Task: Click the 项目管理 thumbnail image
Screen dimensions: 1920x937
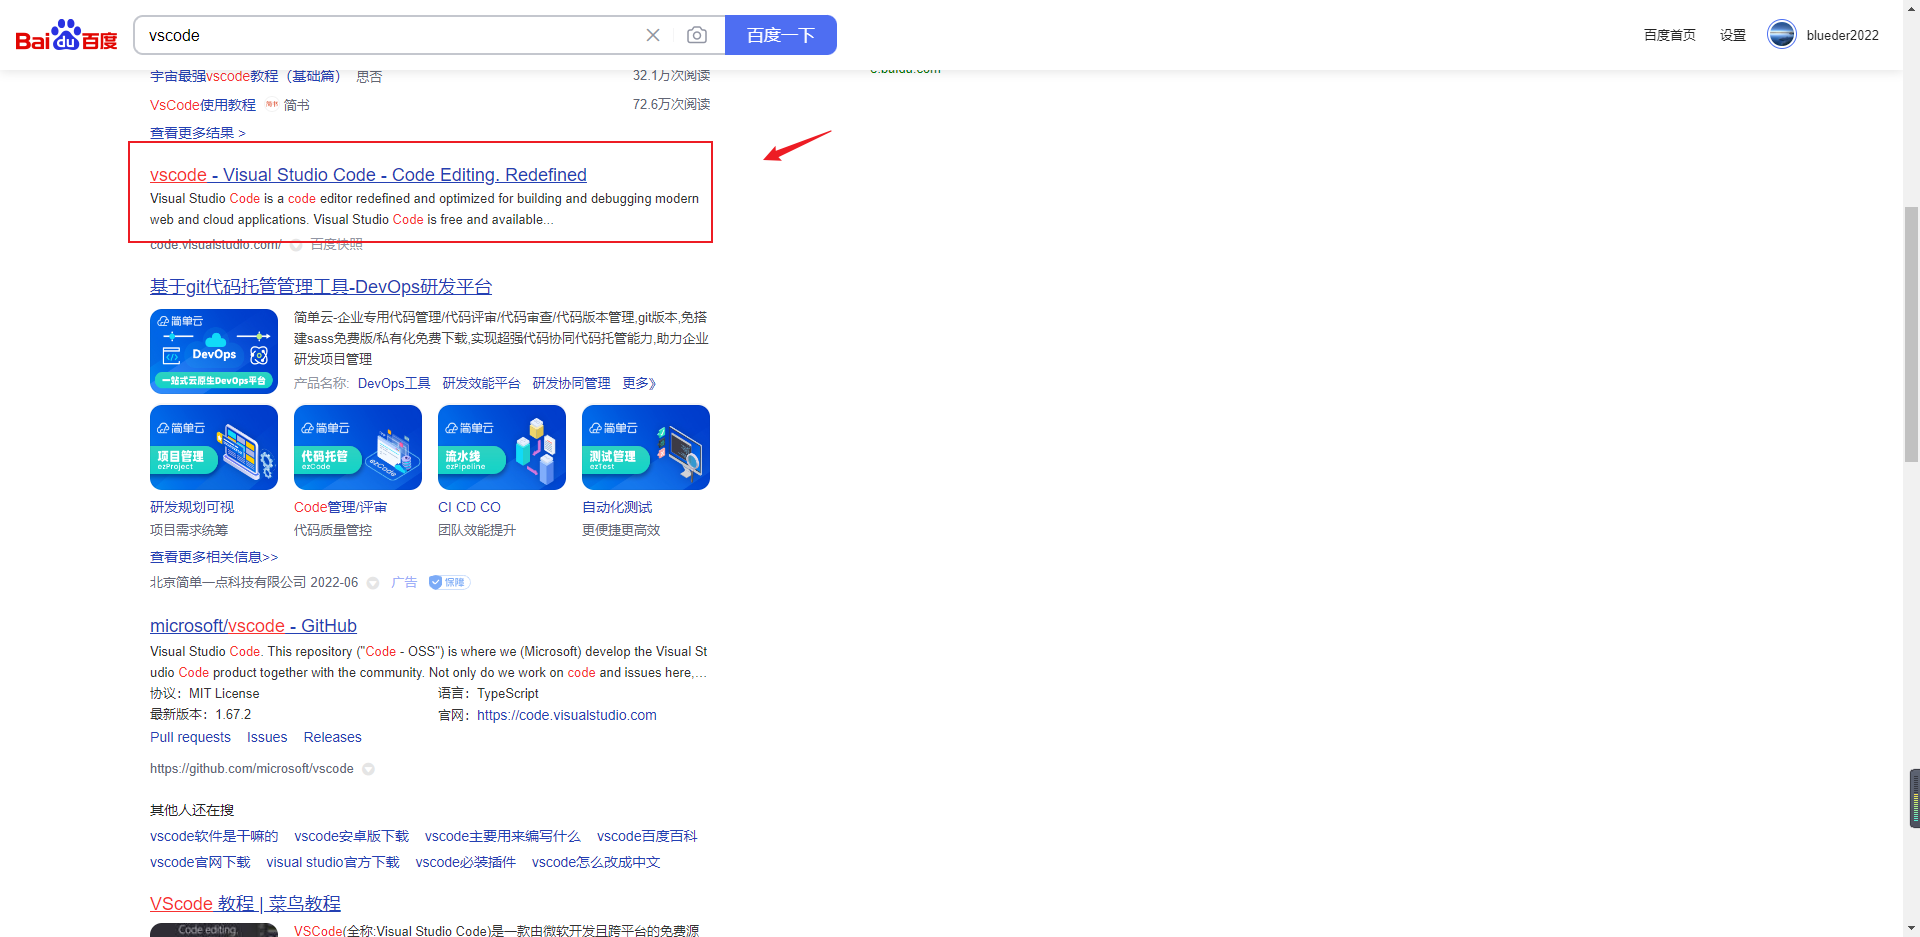Action: (214, 447)
